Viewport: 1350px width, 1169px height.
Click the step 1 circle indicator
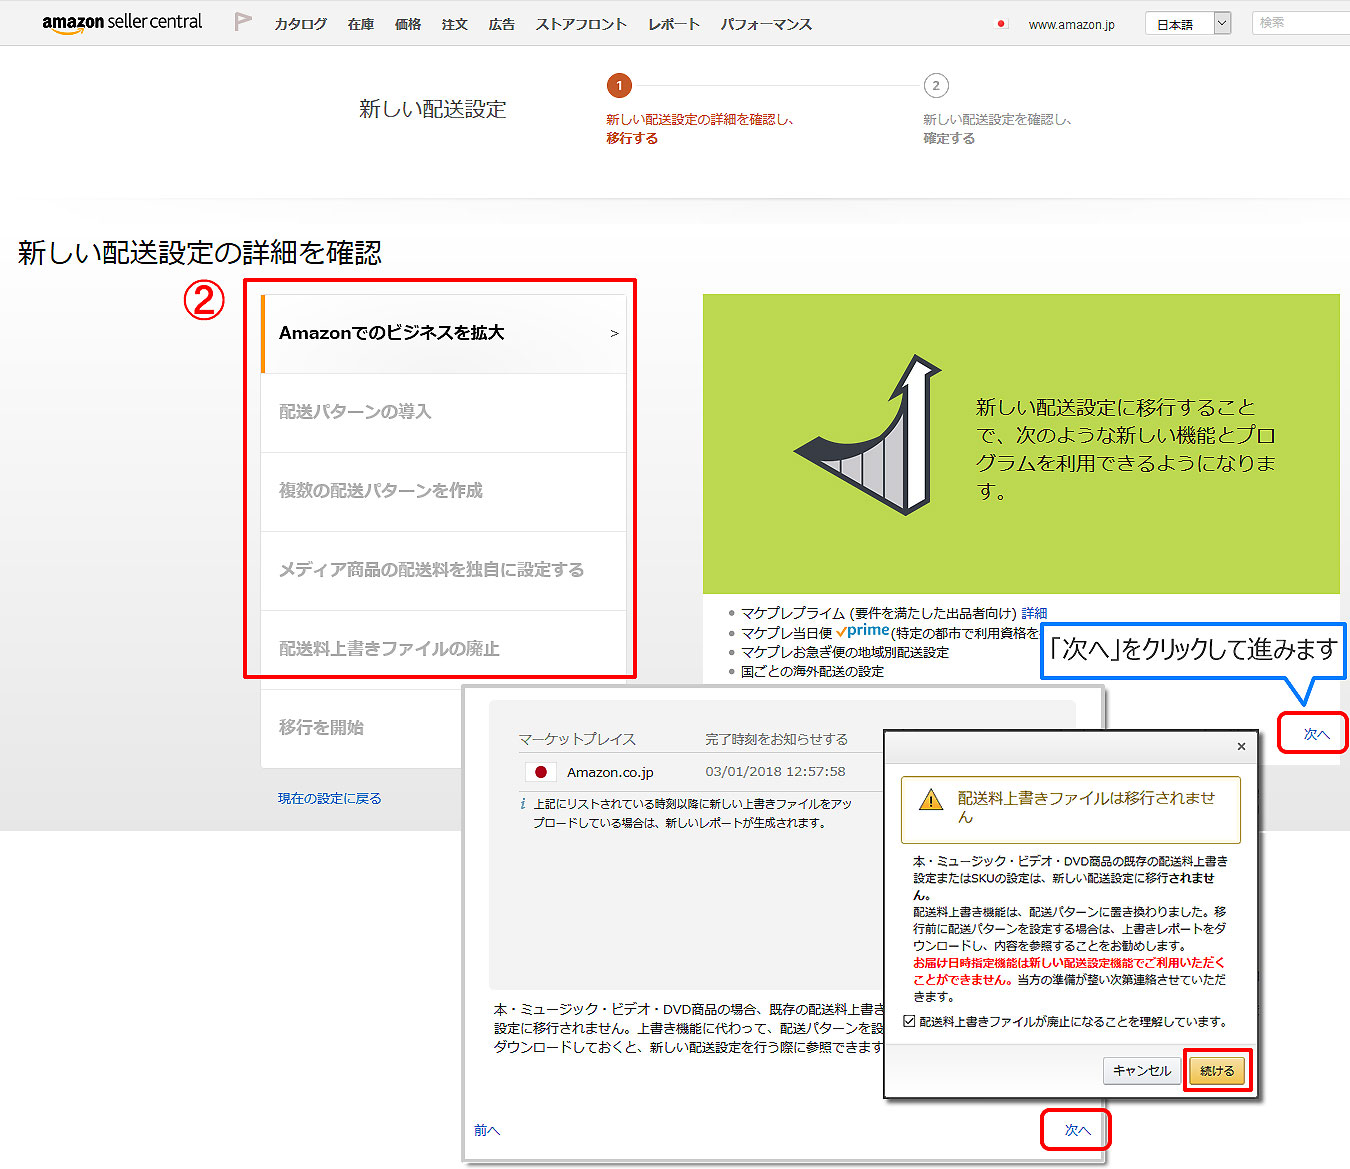click(x=619, y=86)
